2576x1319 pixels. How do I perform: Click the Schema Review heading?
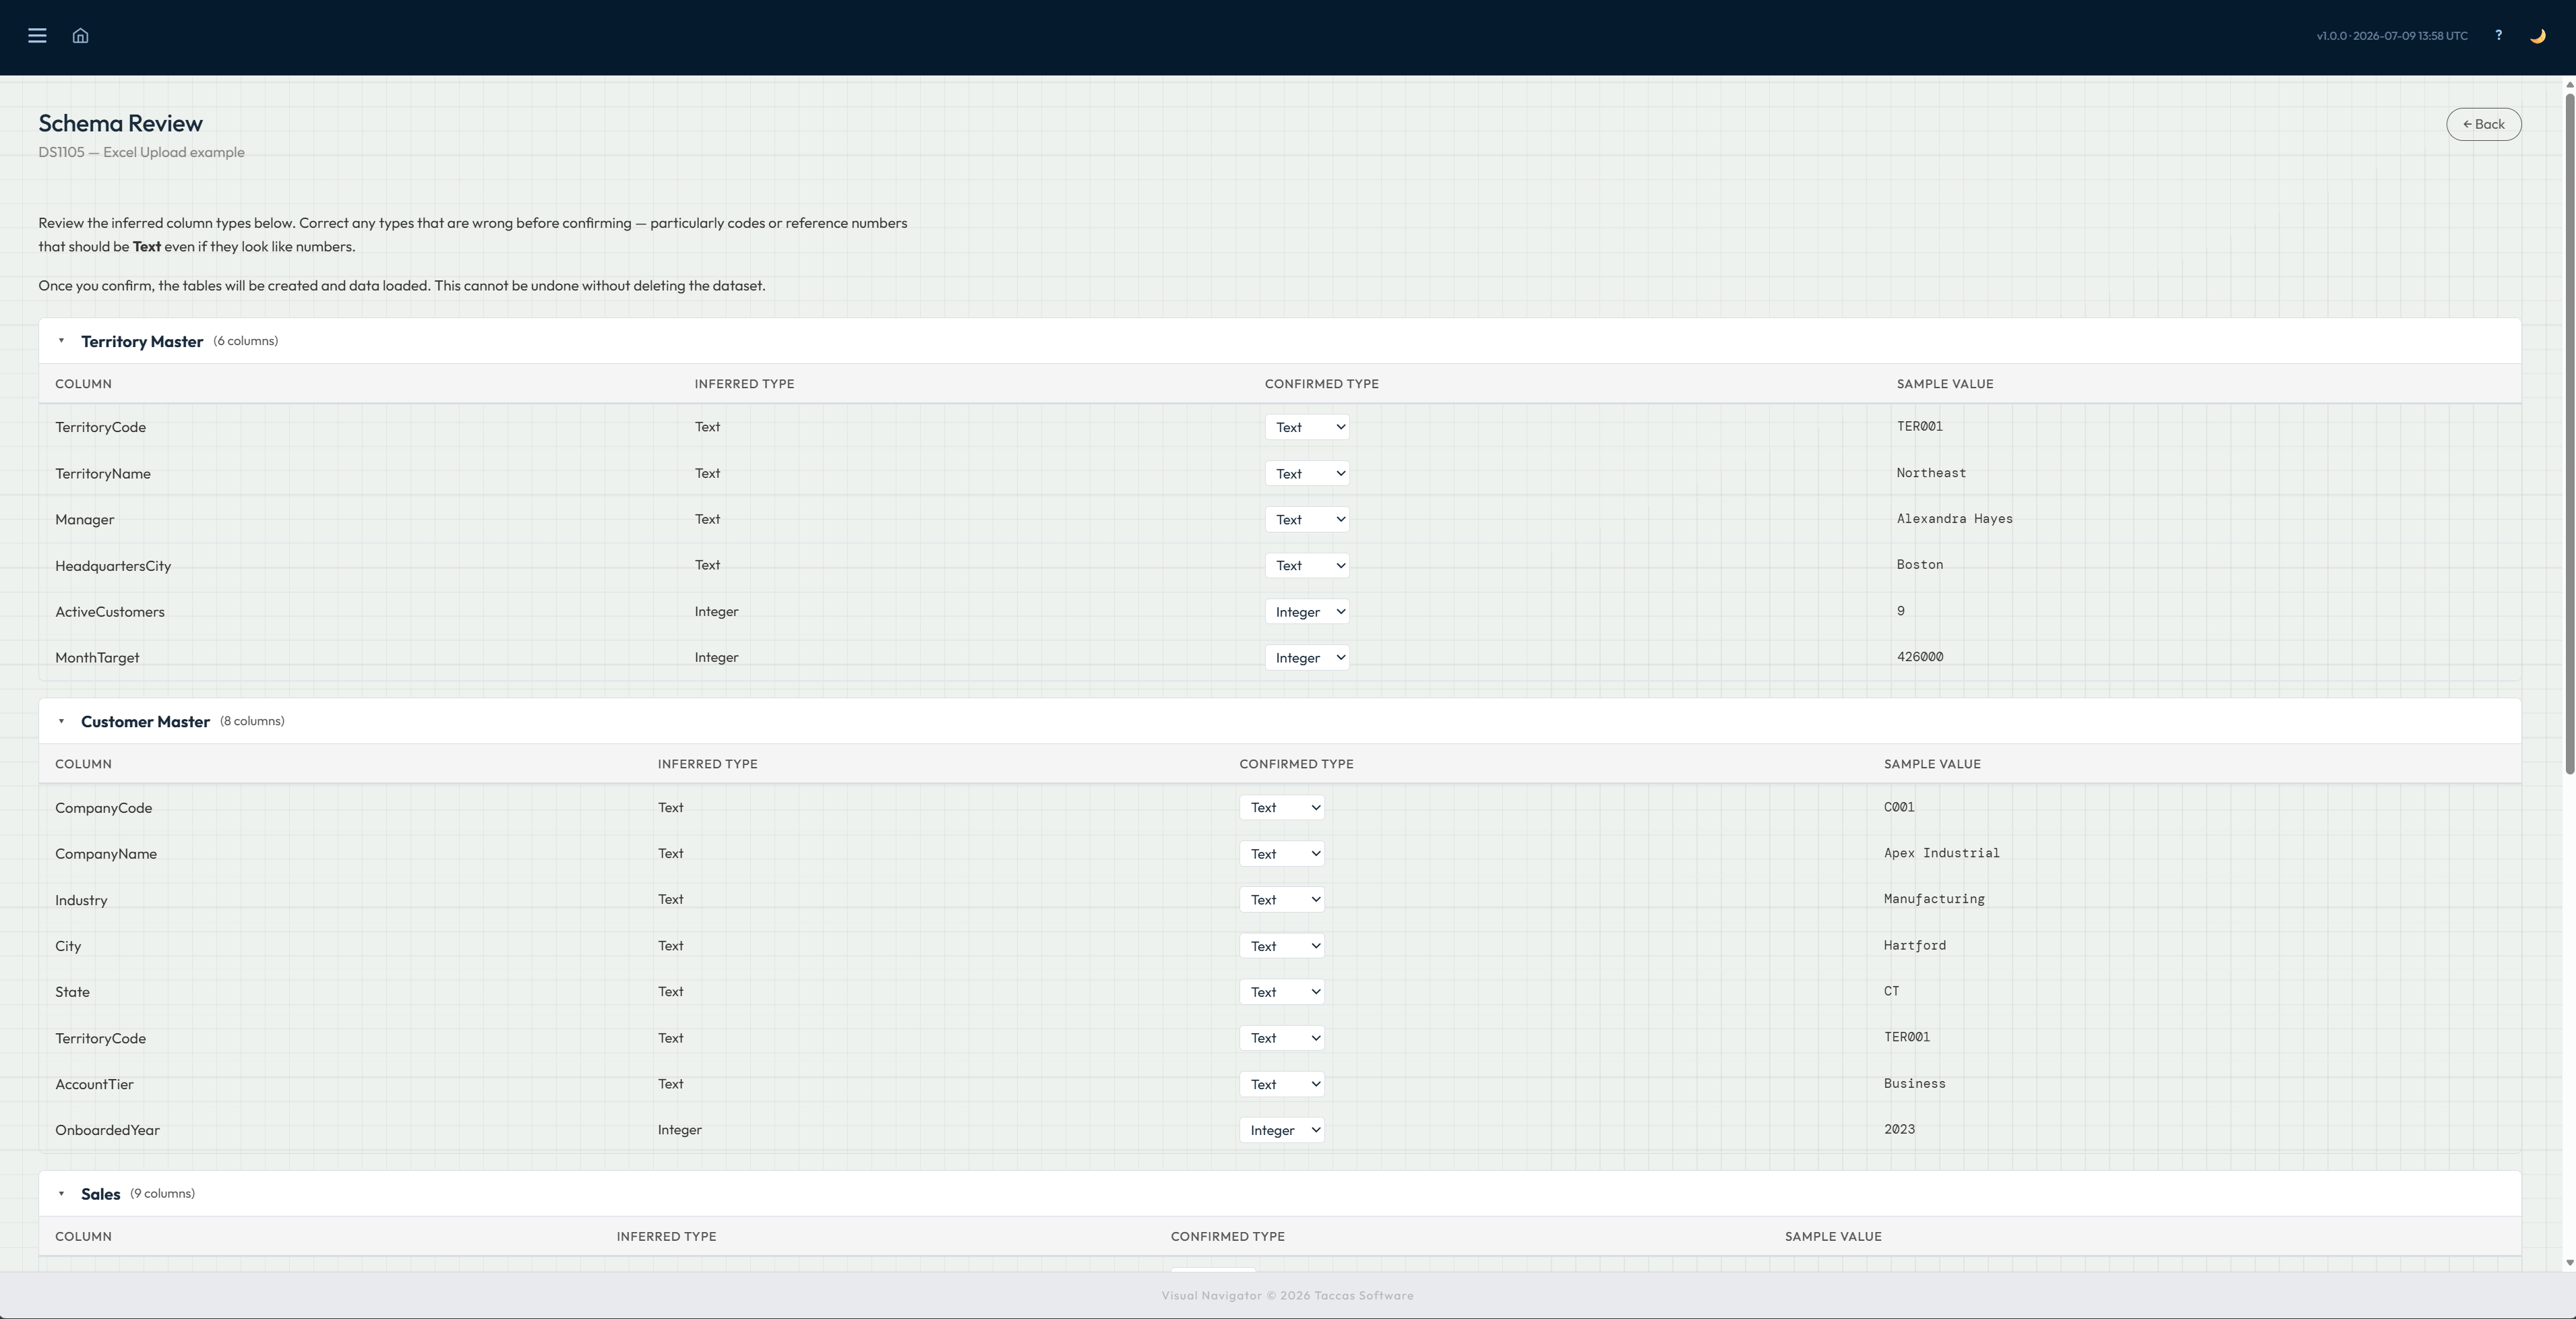click(x=120, y=123)
